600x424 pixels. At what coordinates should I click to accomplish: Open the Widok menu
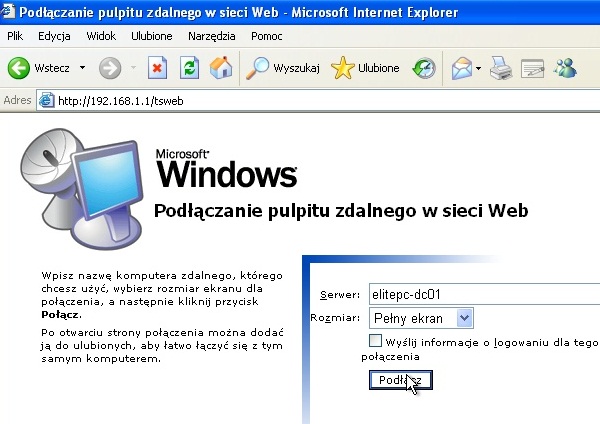pyautogui.click(x=101, y=36)
